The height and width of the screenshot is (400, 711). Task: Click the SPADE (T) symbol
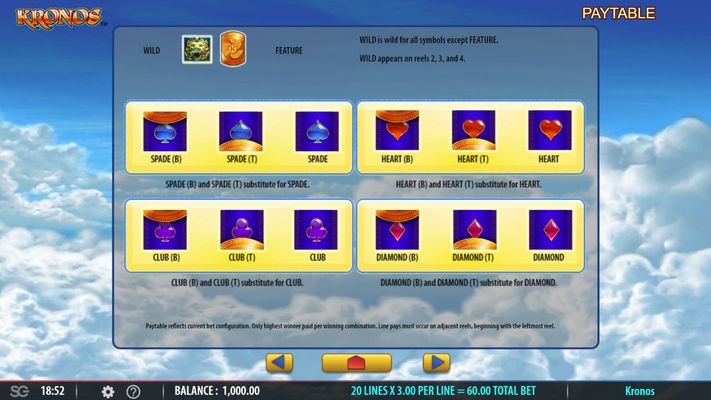(241, 132)
